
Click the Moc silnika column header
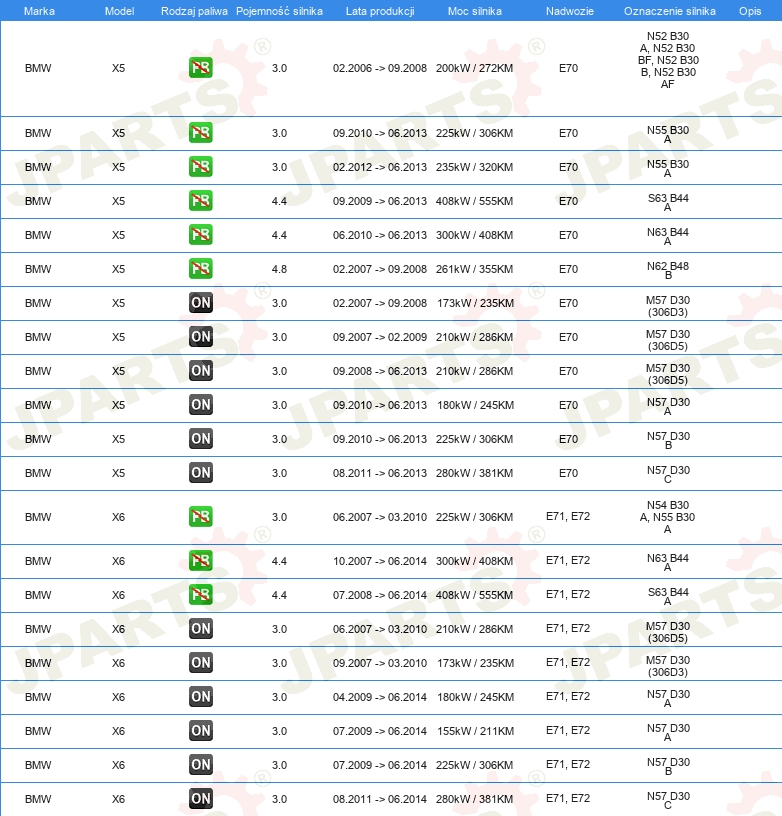pyautogui.click(x=475, y=11)
